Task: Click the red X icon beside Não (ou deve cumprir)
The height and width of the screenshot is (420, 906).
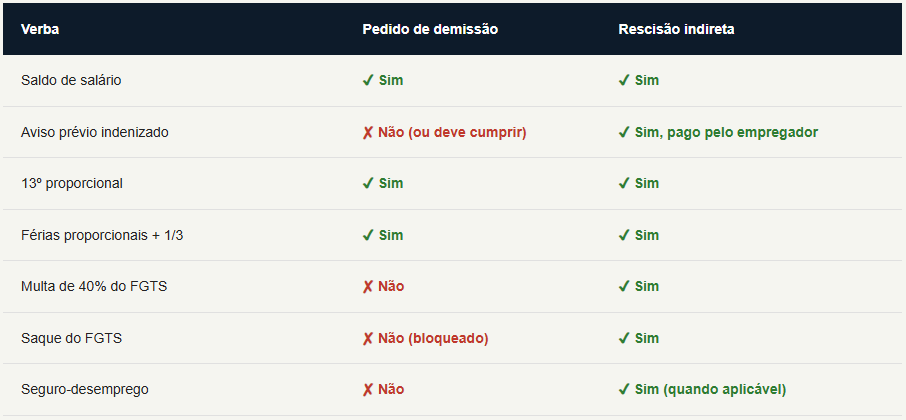Action: click(x=367, y=133)
